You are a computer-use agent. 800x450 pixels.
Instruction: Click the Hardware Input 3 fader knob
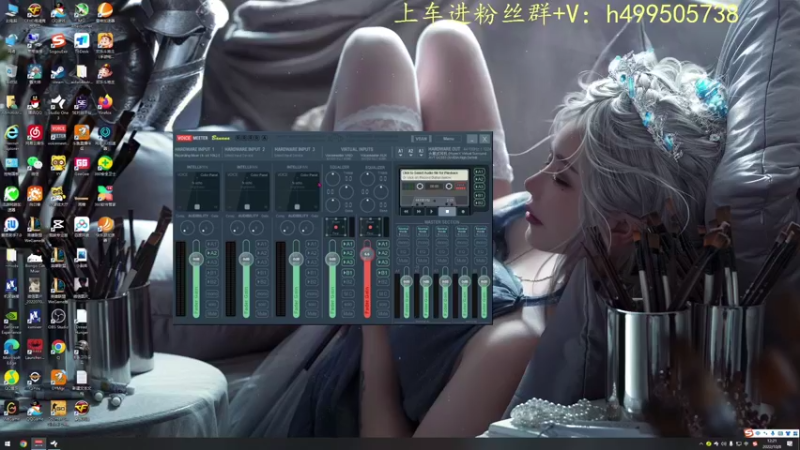click(296, 259)
